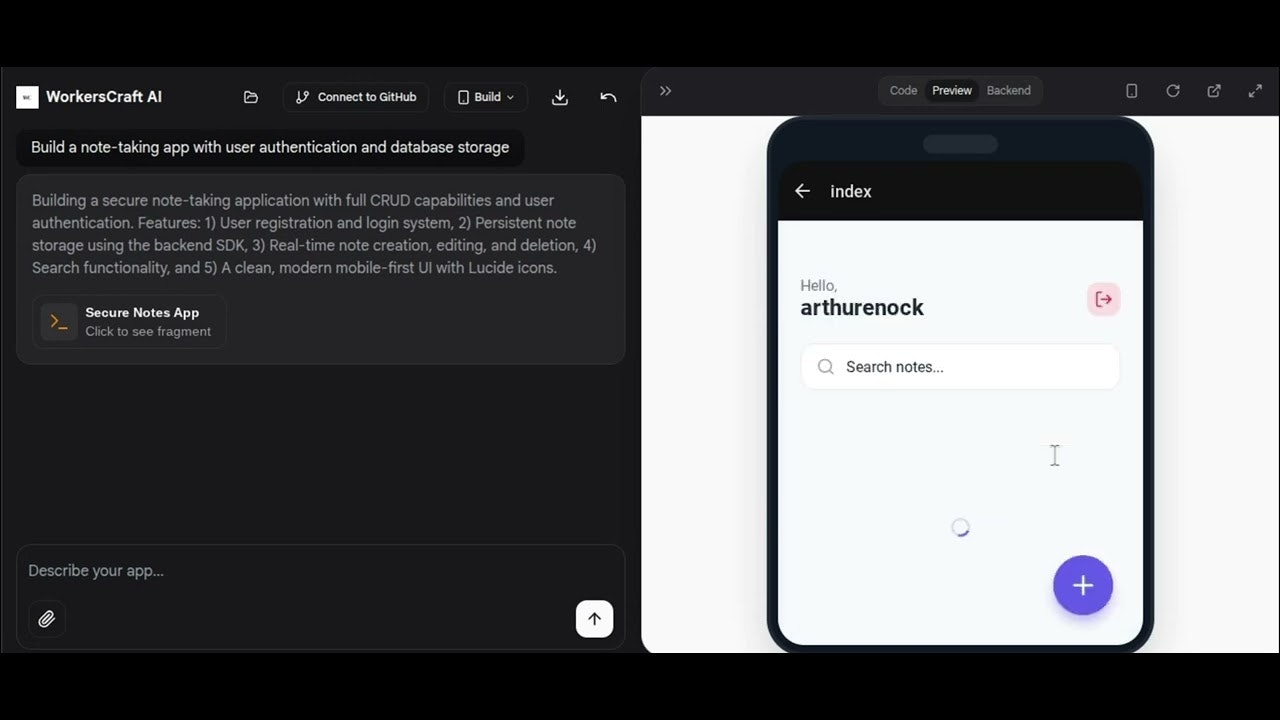Open the Build dropdown
The height and width of the screenshot is (720, 1280).
coord(485,97)
